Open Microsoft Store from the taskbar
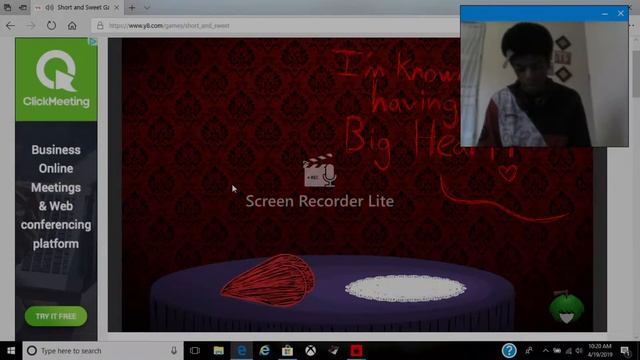640x360 pixels. point(287,351)
